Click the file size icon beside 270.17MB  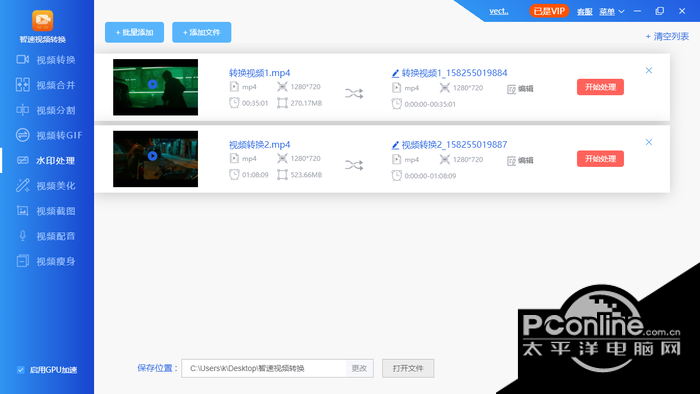pyautogui.click(x=282, y=103)
